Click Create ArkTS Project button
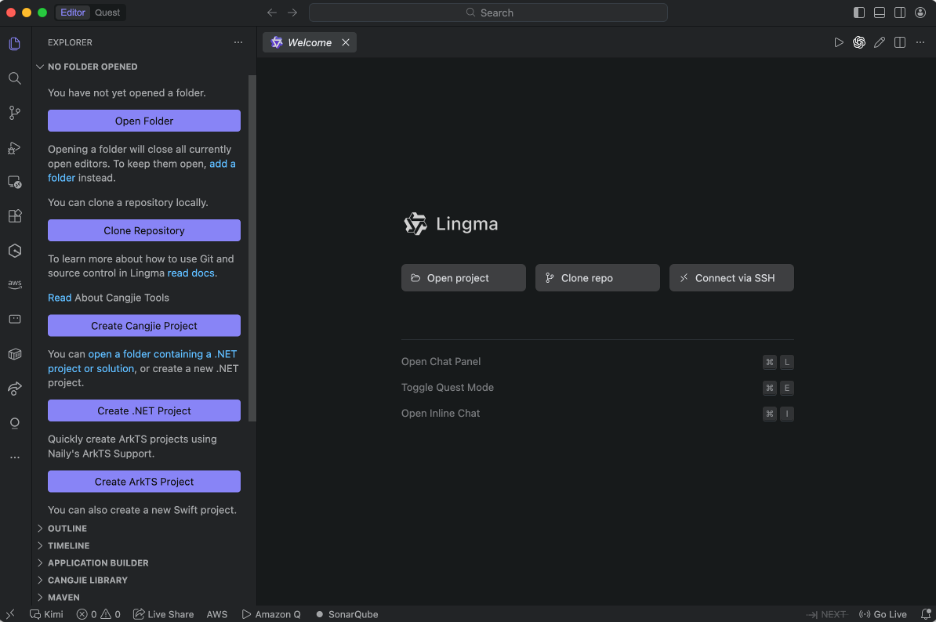Screen dimensions: 936x622 pos(144,482)
